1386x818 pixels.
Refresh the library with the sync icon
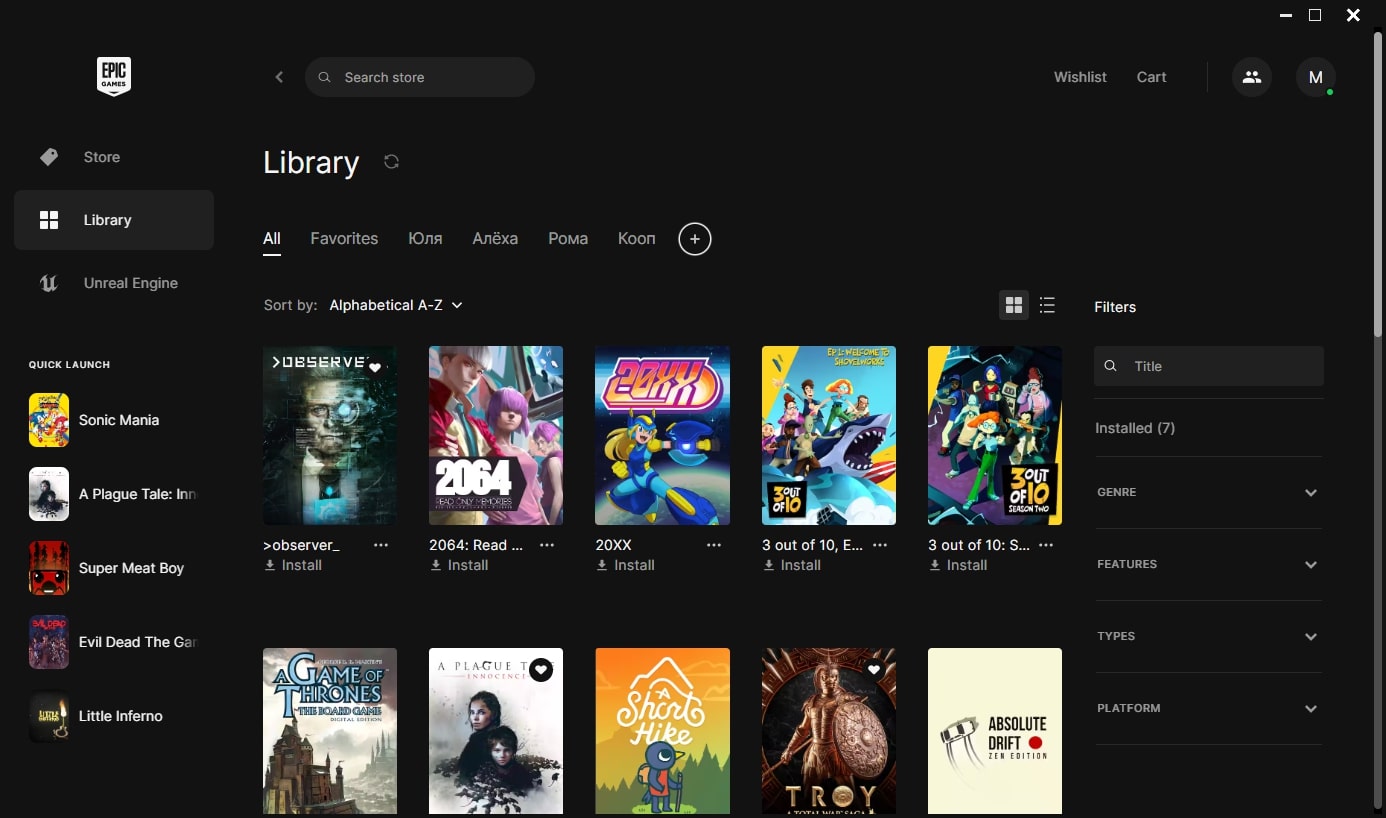tap(391, 162)
